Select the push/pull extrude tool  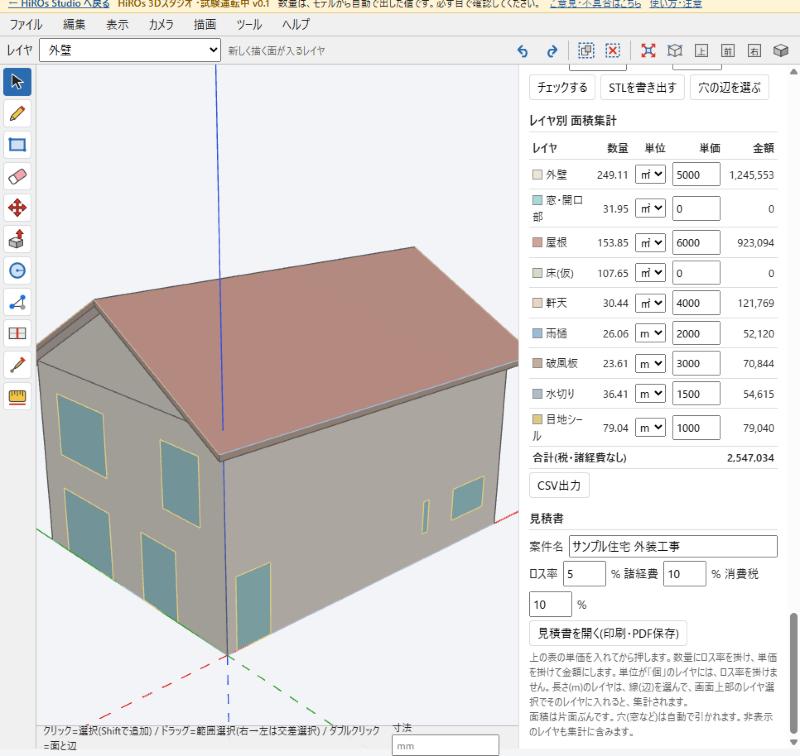17,239
